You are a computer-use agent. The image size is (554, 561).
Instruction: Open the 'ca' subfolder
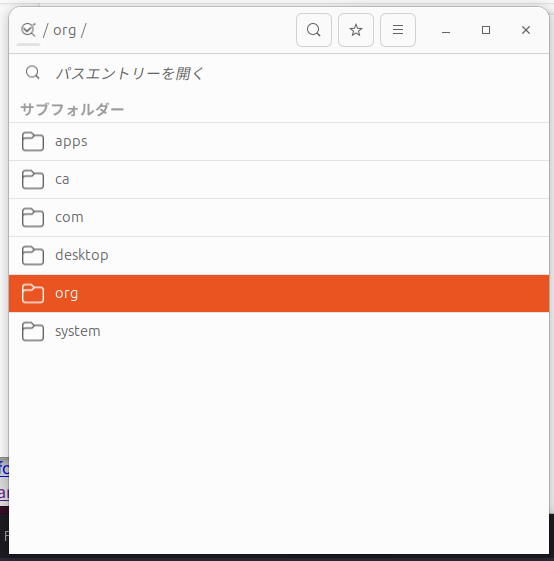(x=279, y=180)
